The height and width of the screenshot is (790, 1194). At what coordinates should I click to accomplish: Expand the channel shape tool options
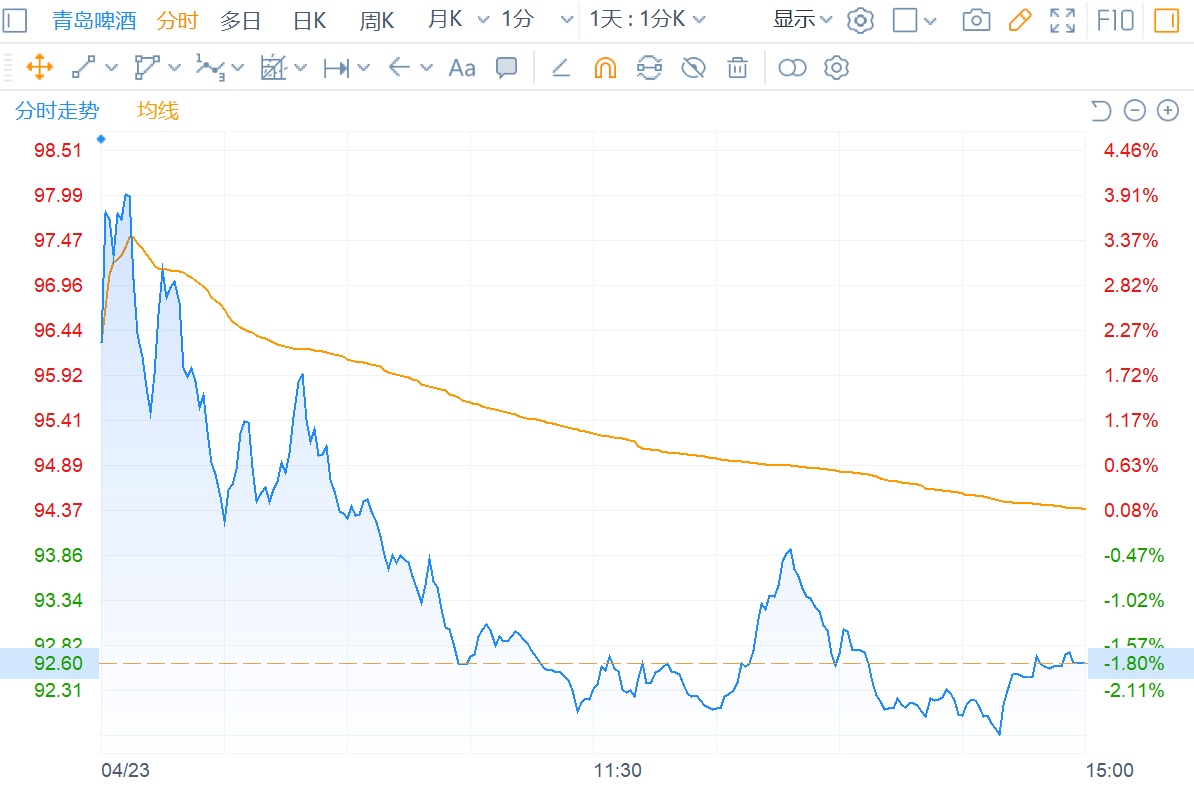click(x=175, y=68)
